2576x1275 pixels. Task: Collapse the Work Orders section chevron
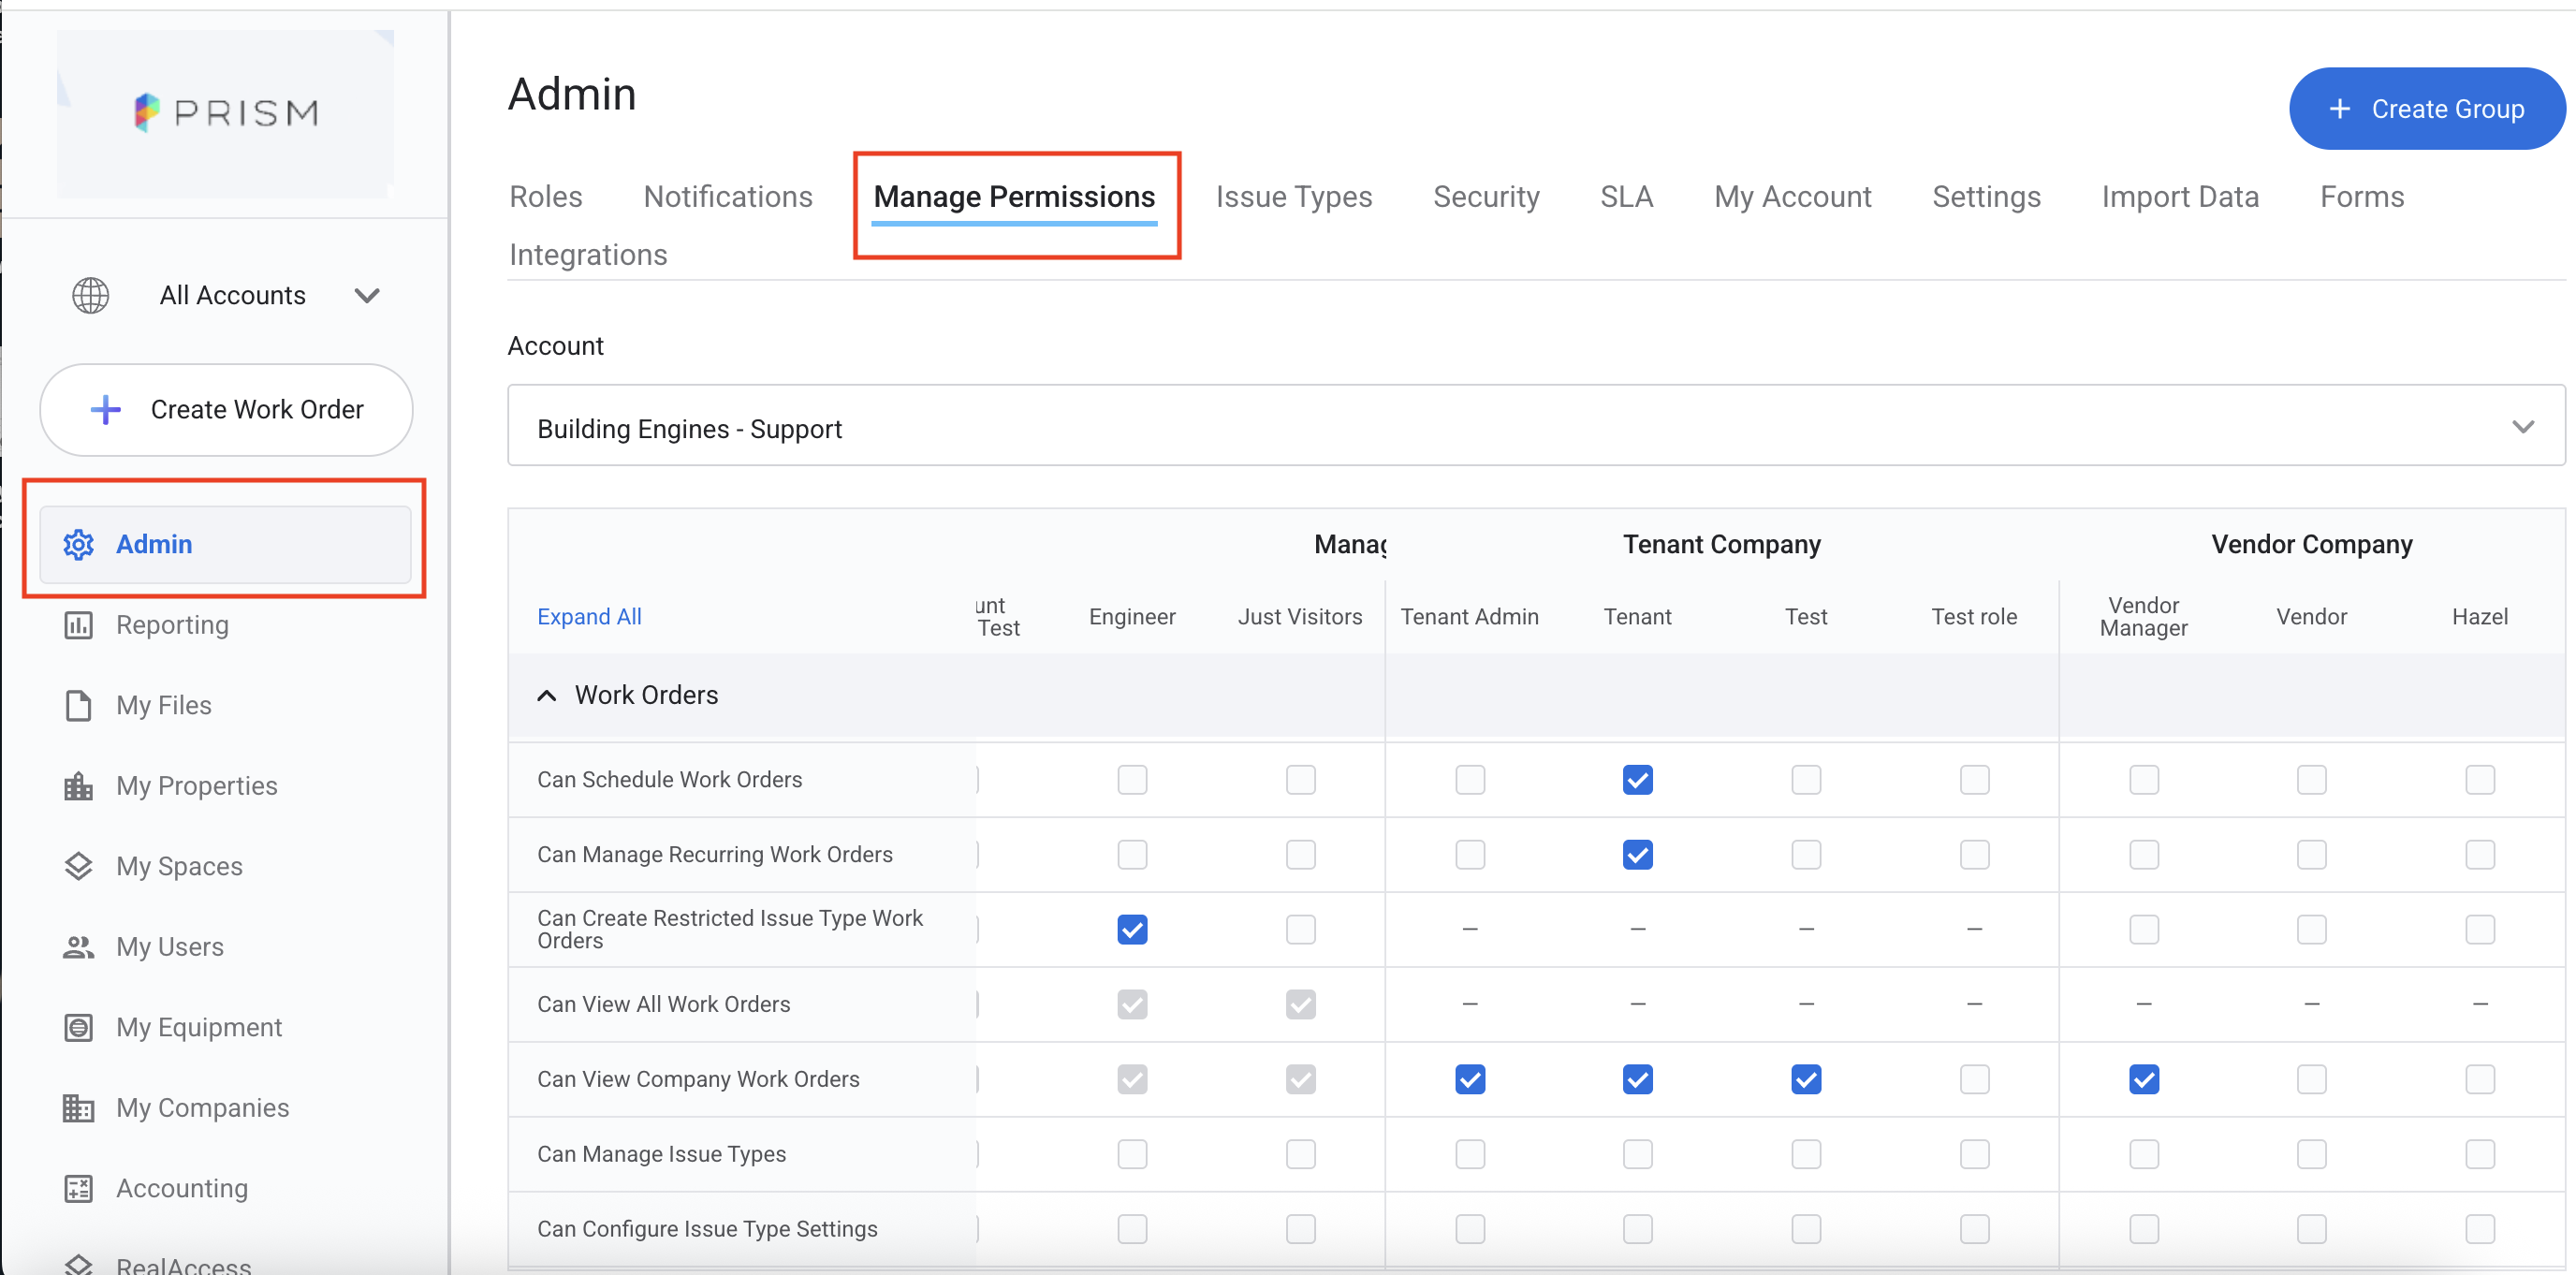(546, 695)
